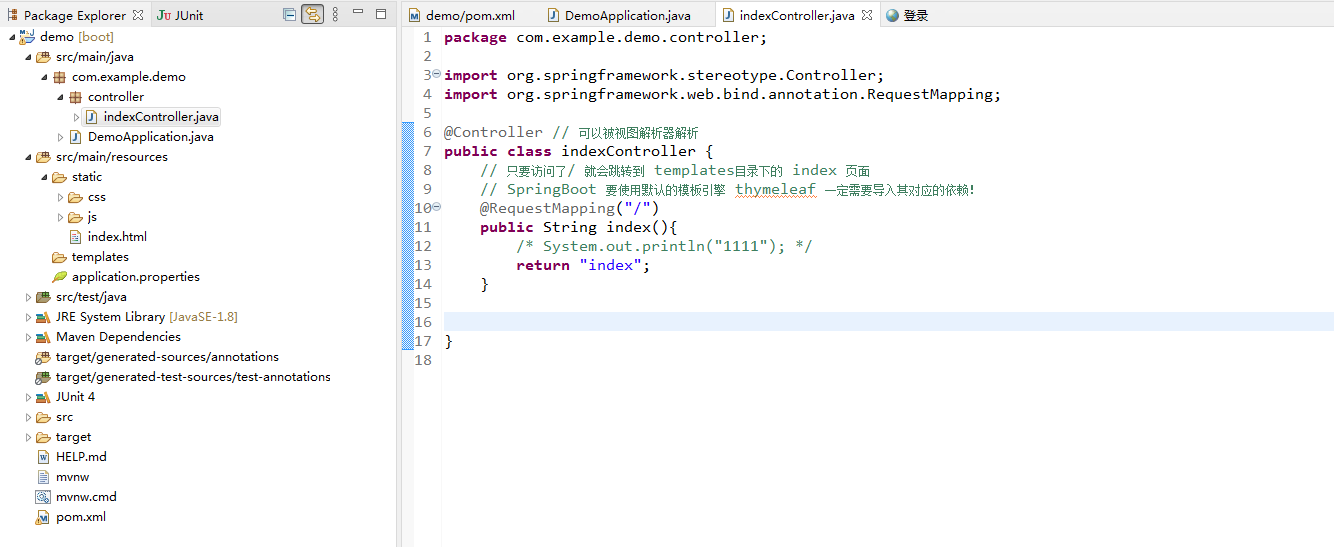This screenshot has height=547, width=1334.
Task: Click the demo project icon
Action: 27,36
